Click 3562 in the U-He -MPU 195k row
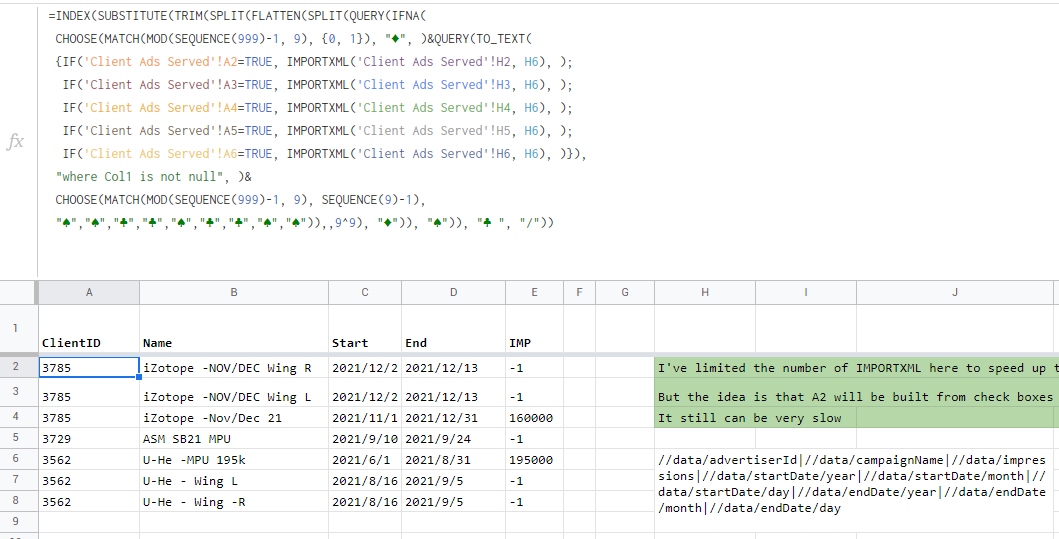 tap(88, 459)
